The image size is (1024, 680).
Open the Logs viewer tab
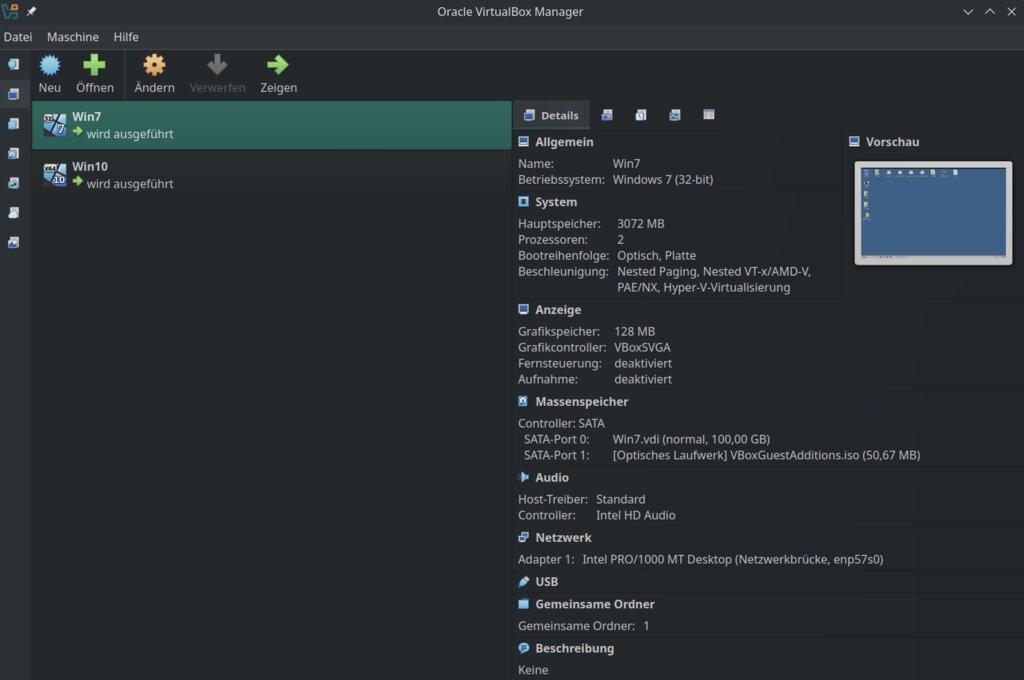(x=641, y=115)
